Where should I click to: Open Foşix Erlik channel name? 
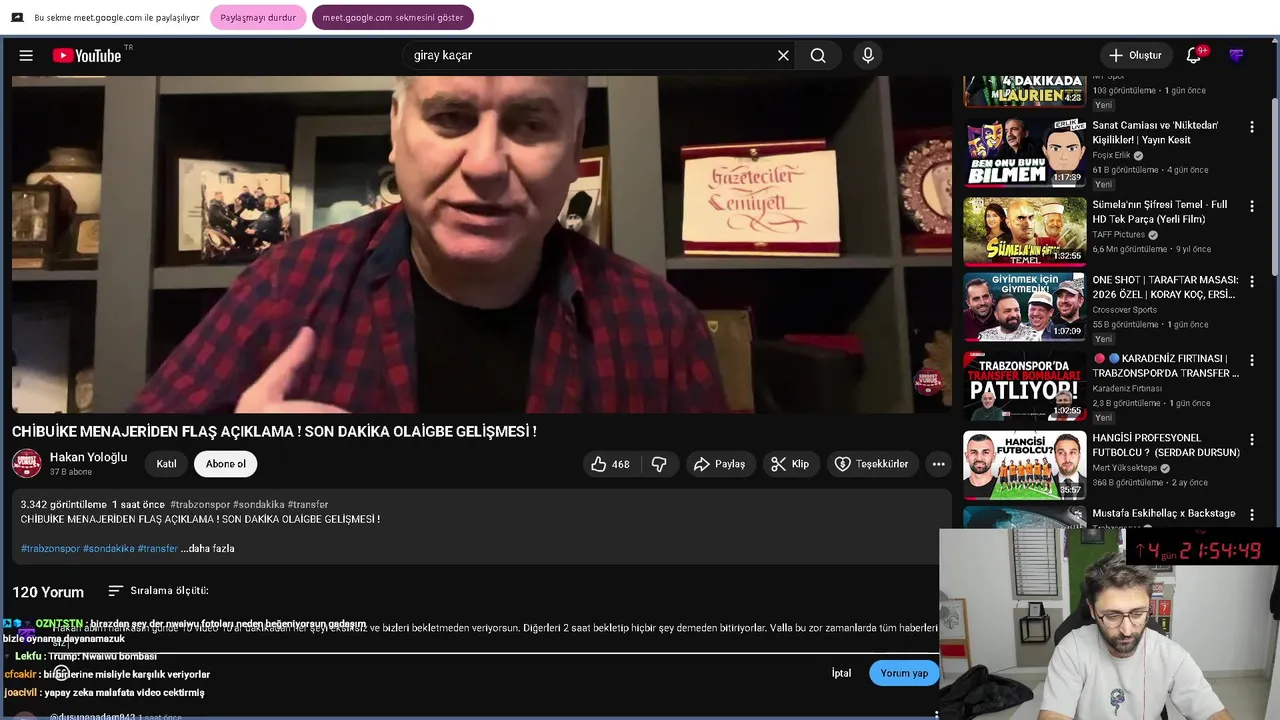(x=1111, y=155)
